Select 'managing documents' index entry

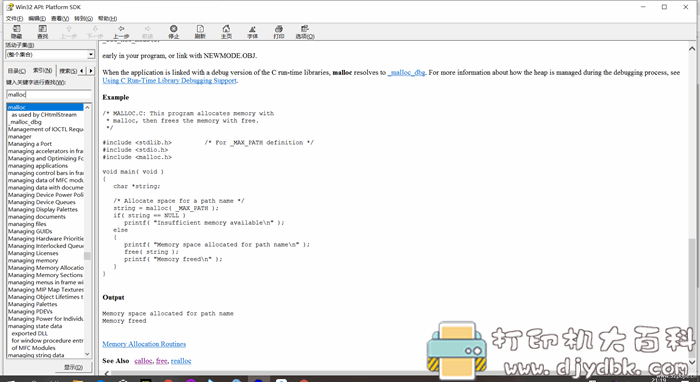click(37, 216)
